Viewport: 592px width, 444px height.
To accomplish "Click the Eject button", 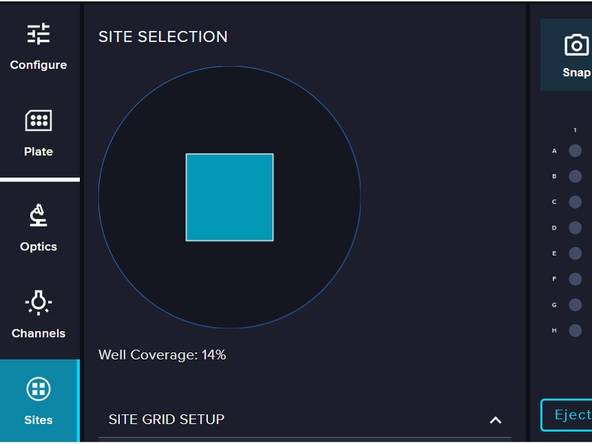I will tap(567, 415).
